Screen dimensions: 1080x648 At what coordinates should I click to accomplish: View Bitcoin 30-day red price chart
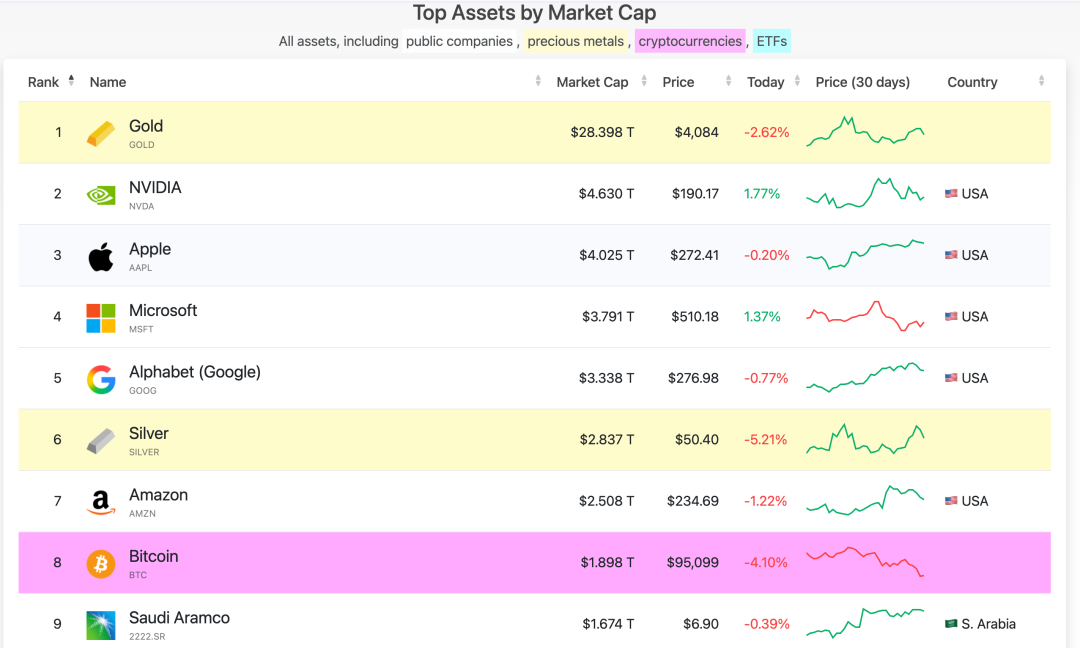click(865, 562)
